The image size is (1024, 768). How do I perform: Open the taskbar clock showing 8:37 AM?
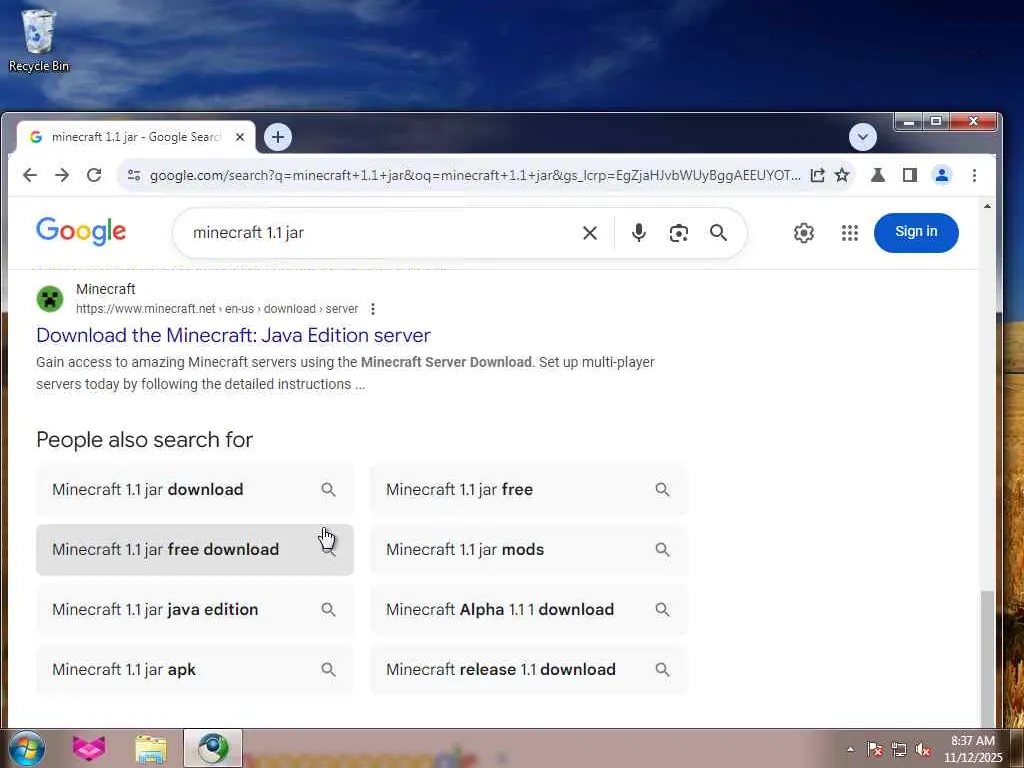(x=973, y=749)
